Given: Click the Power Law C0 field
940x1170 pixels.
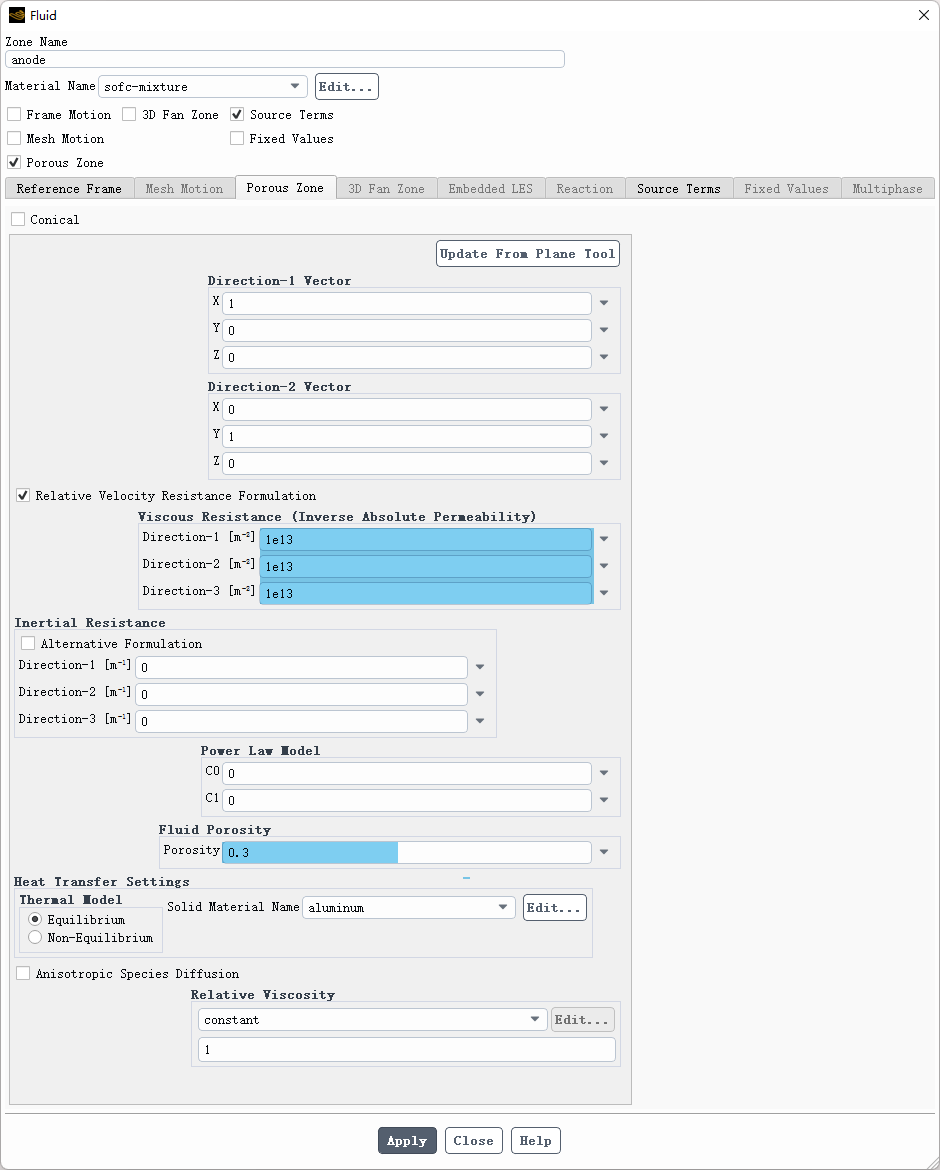Looking at the screenshot, I should click(407, 773).
